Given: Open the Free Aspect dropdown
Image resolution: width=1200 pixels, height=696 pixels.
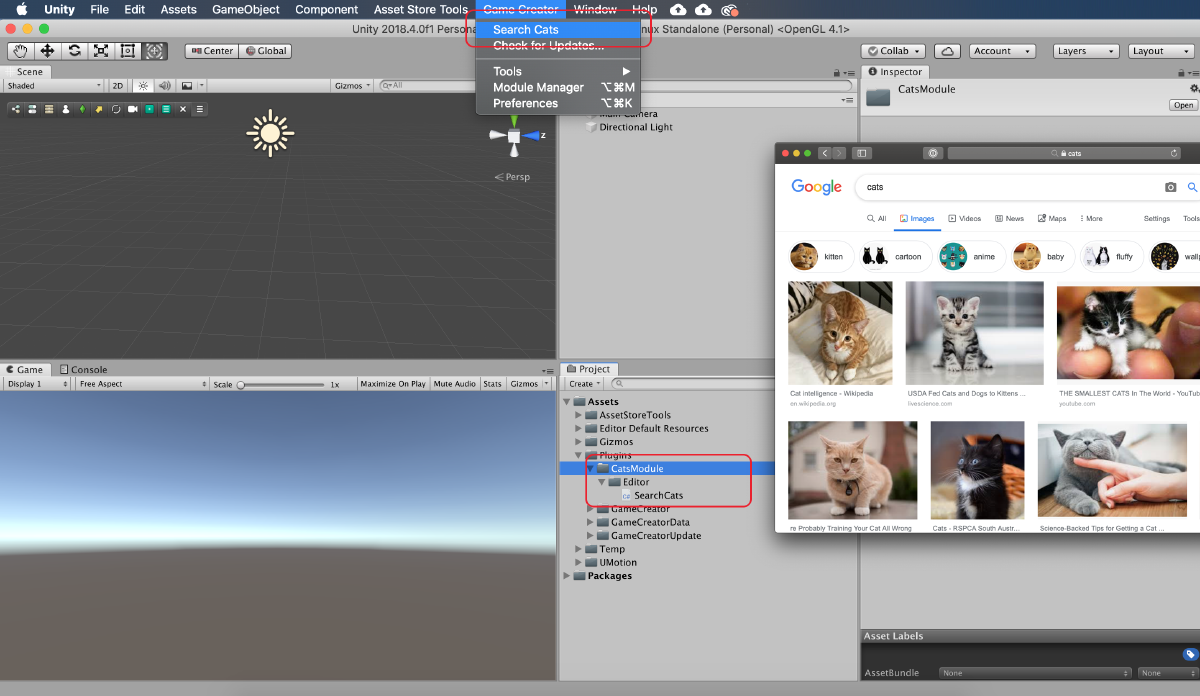Looking at the screenshot, I should click(x=143, y=384).
